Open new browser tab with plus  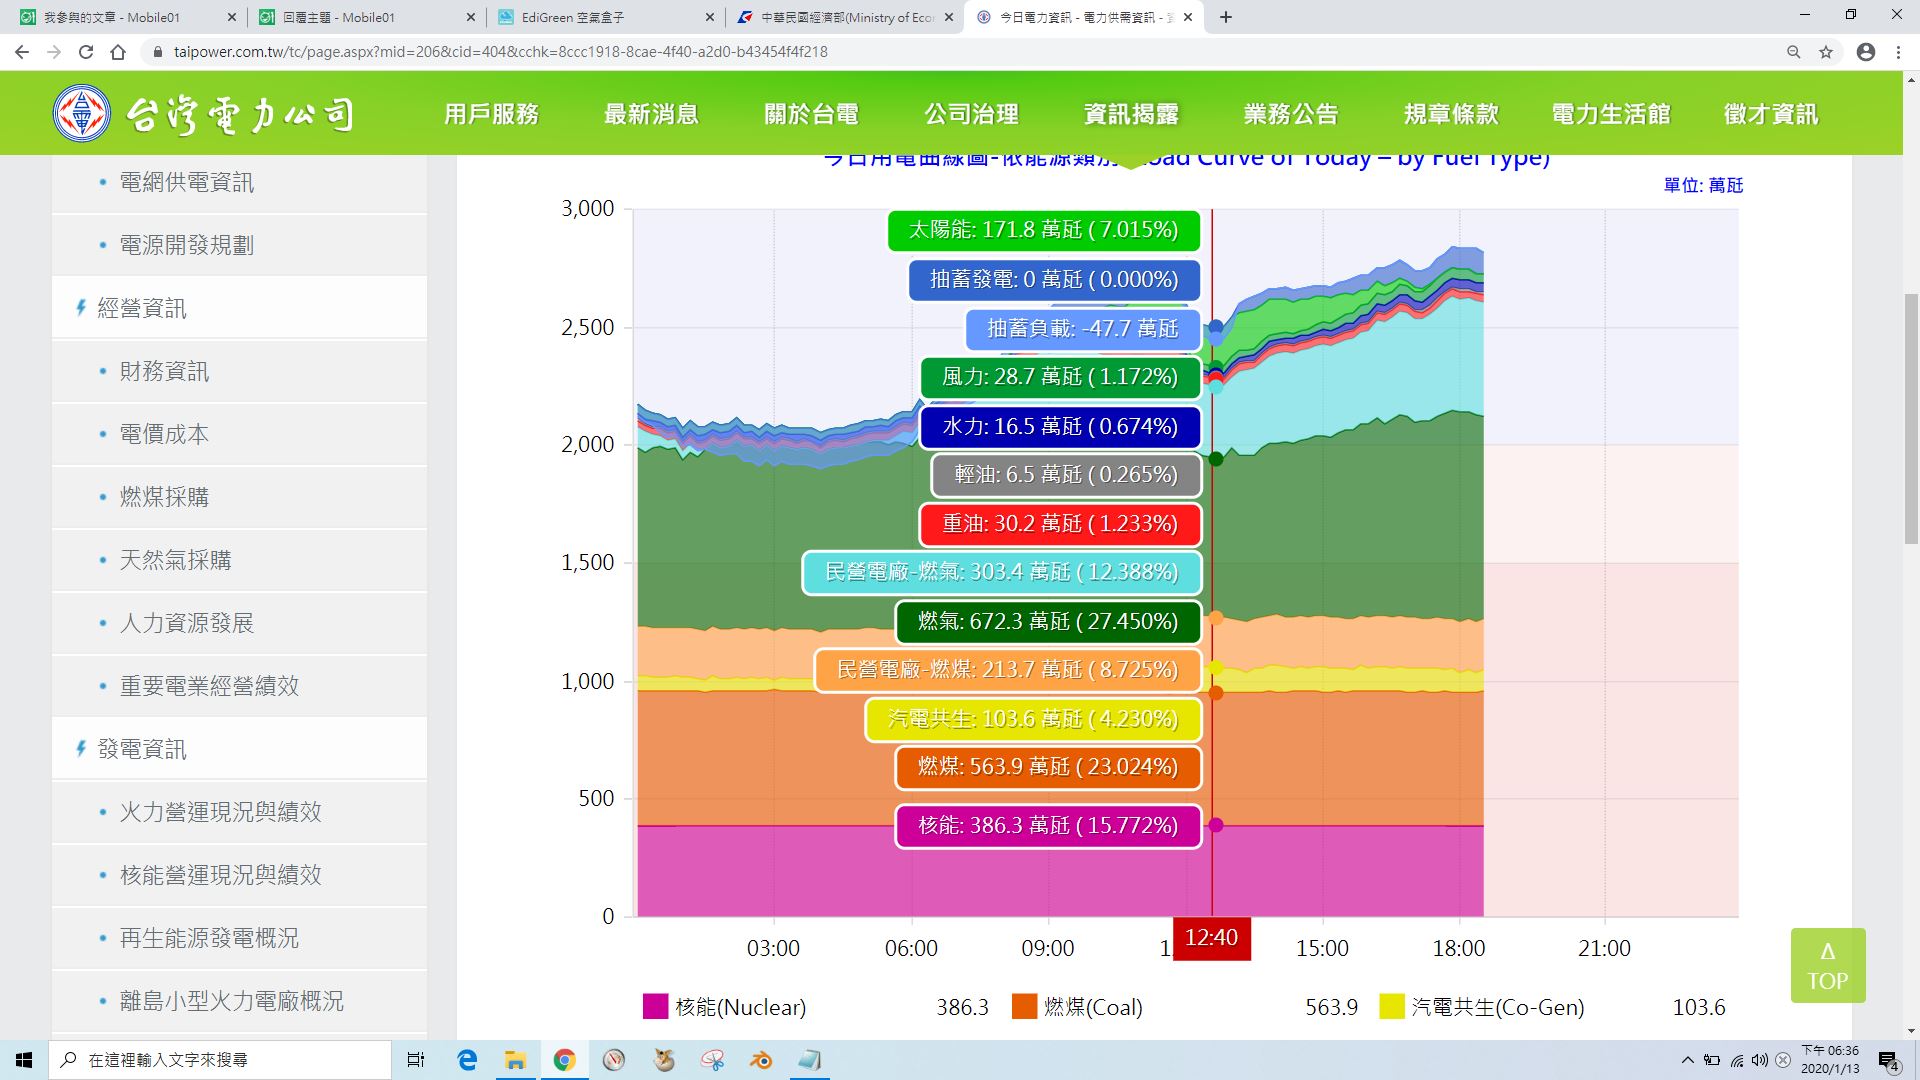click(x=1226, y=17)
